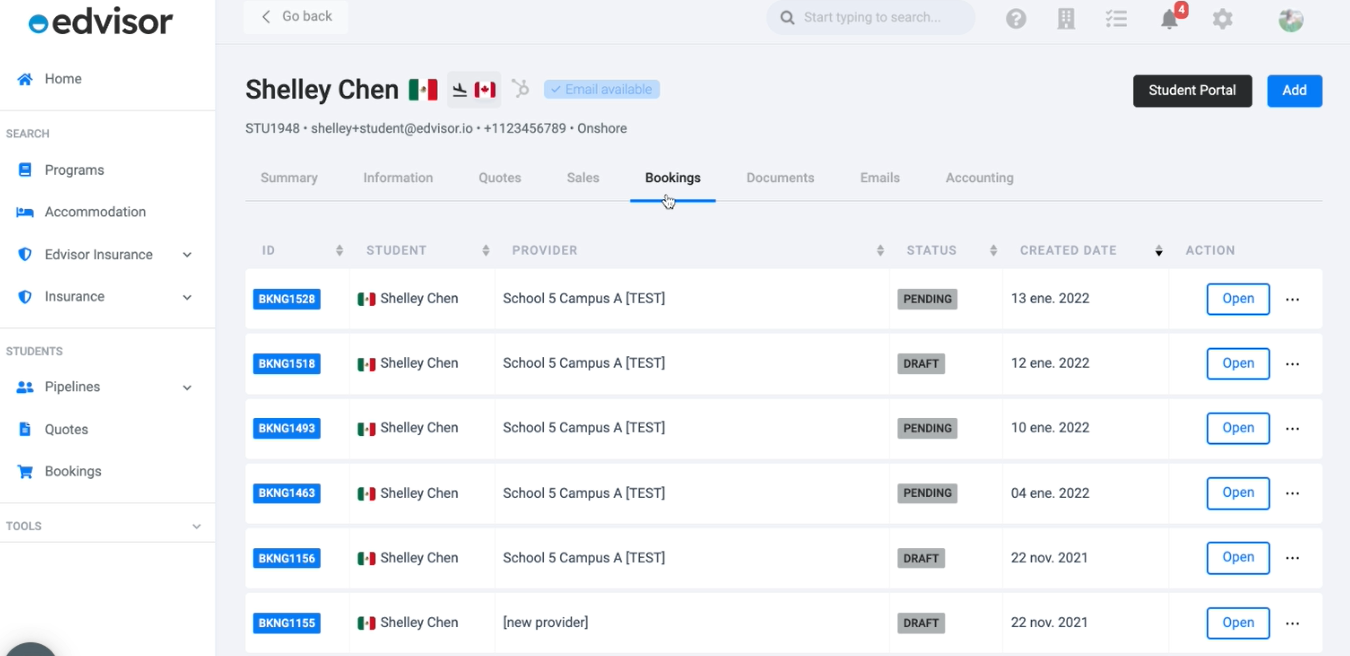This screenshot has height=656, width=1350.
Task: Click the Edvisor logo
Action: coord(100,22)
